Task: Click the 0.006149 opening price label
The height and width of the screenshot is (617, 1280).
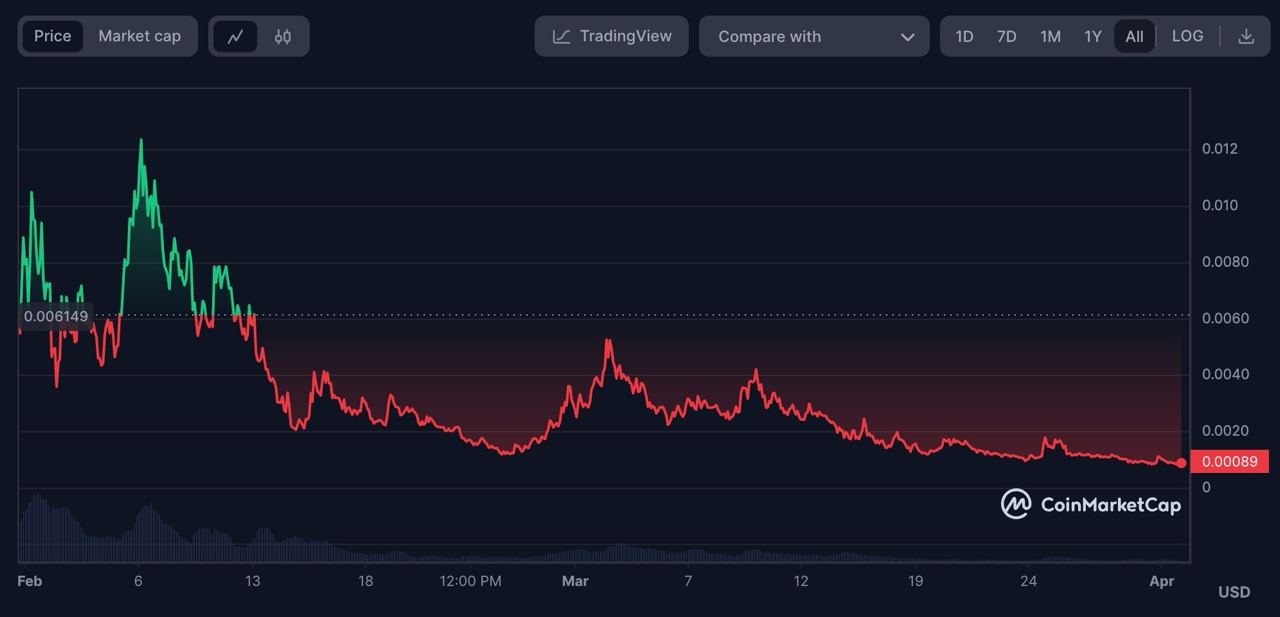Action: (56, 316)
